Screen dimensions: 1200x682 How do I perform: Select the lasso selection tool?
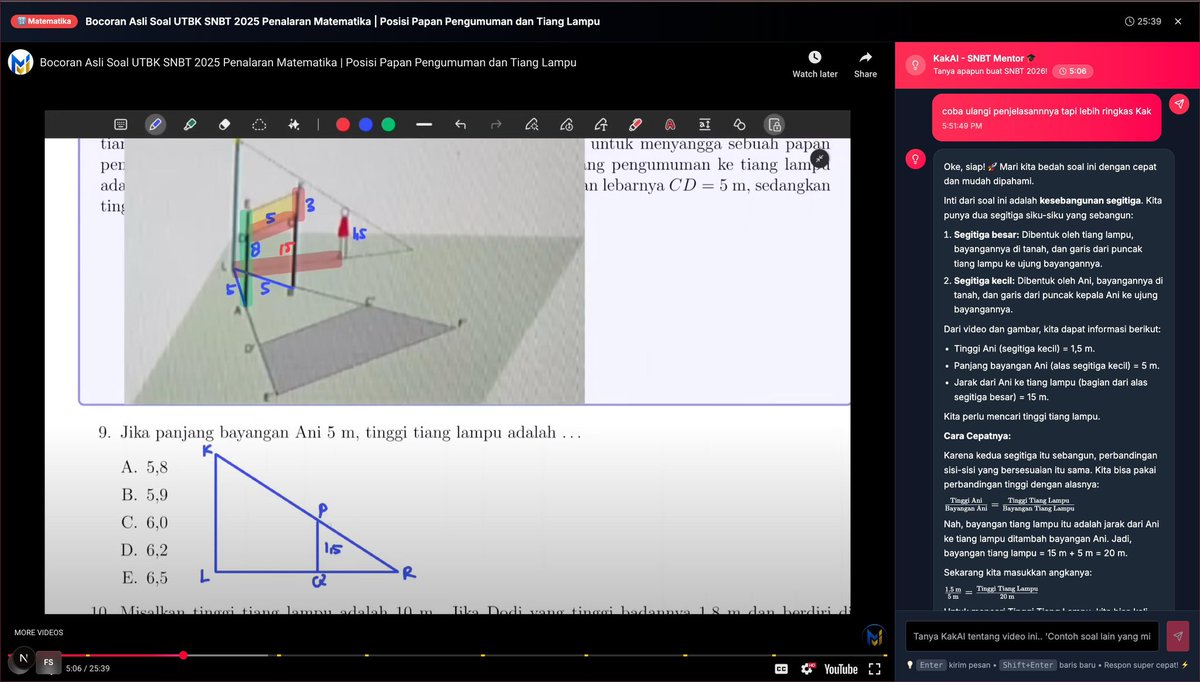(x=259, y=124)
